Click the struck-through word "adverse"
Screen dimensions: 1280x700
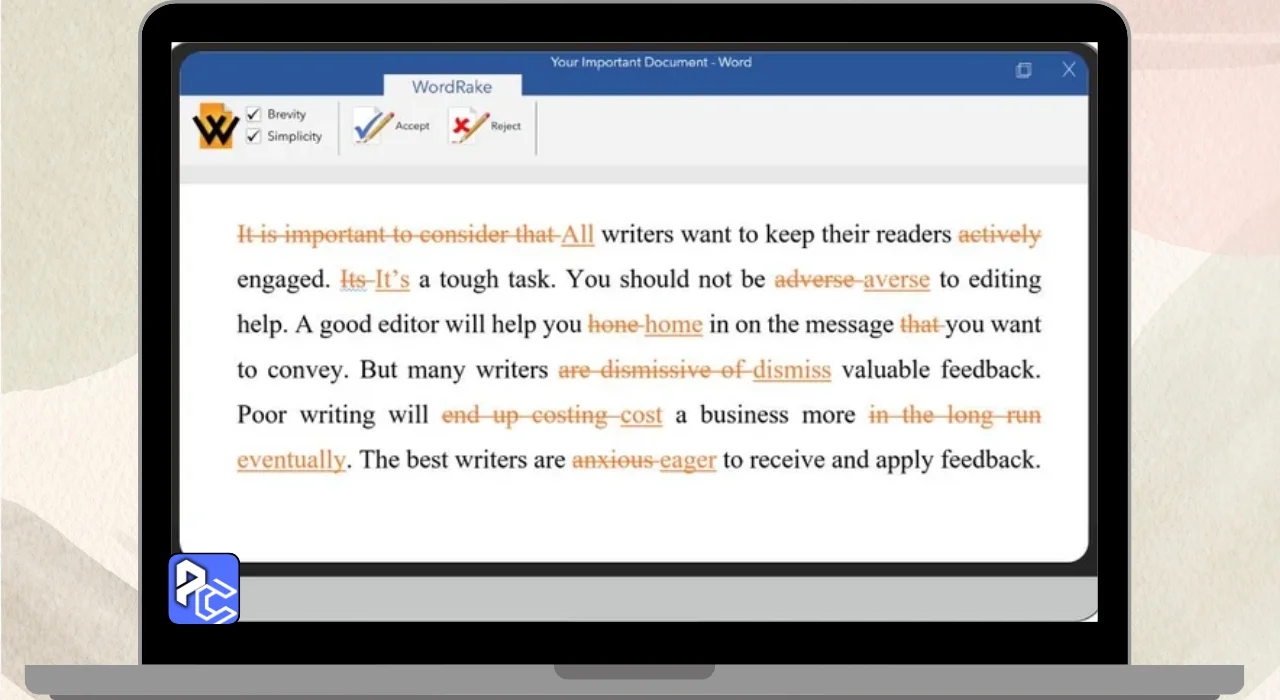816,280
